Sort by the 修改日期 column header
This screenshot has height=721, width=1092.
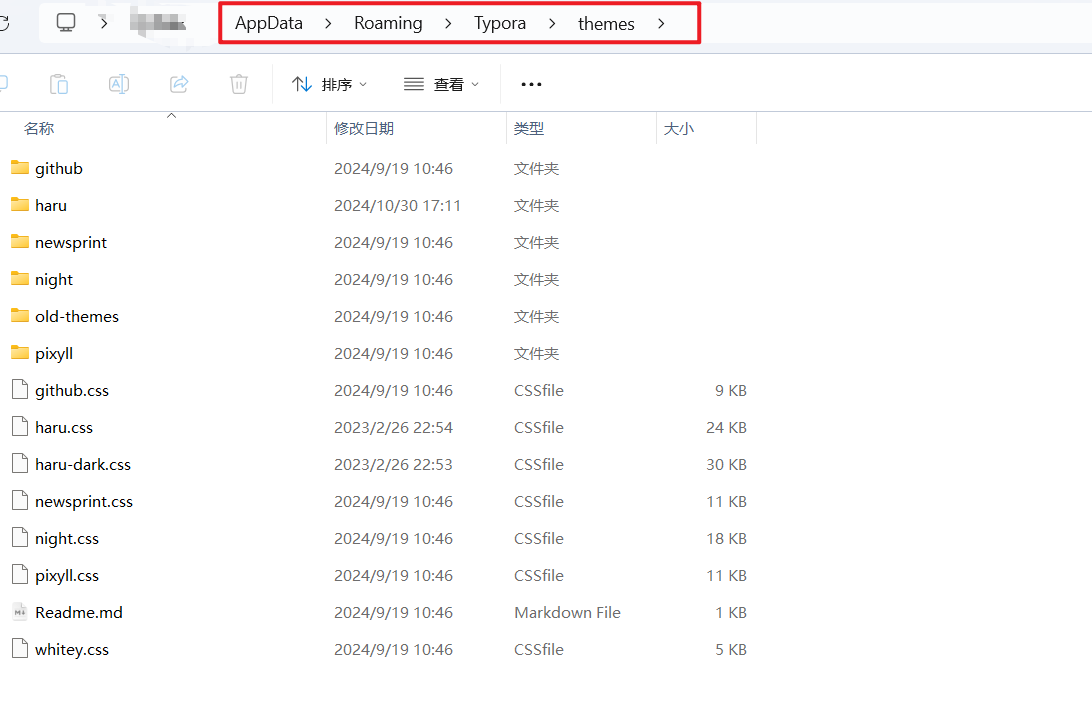coord(364,128)
